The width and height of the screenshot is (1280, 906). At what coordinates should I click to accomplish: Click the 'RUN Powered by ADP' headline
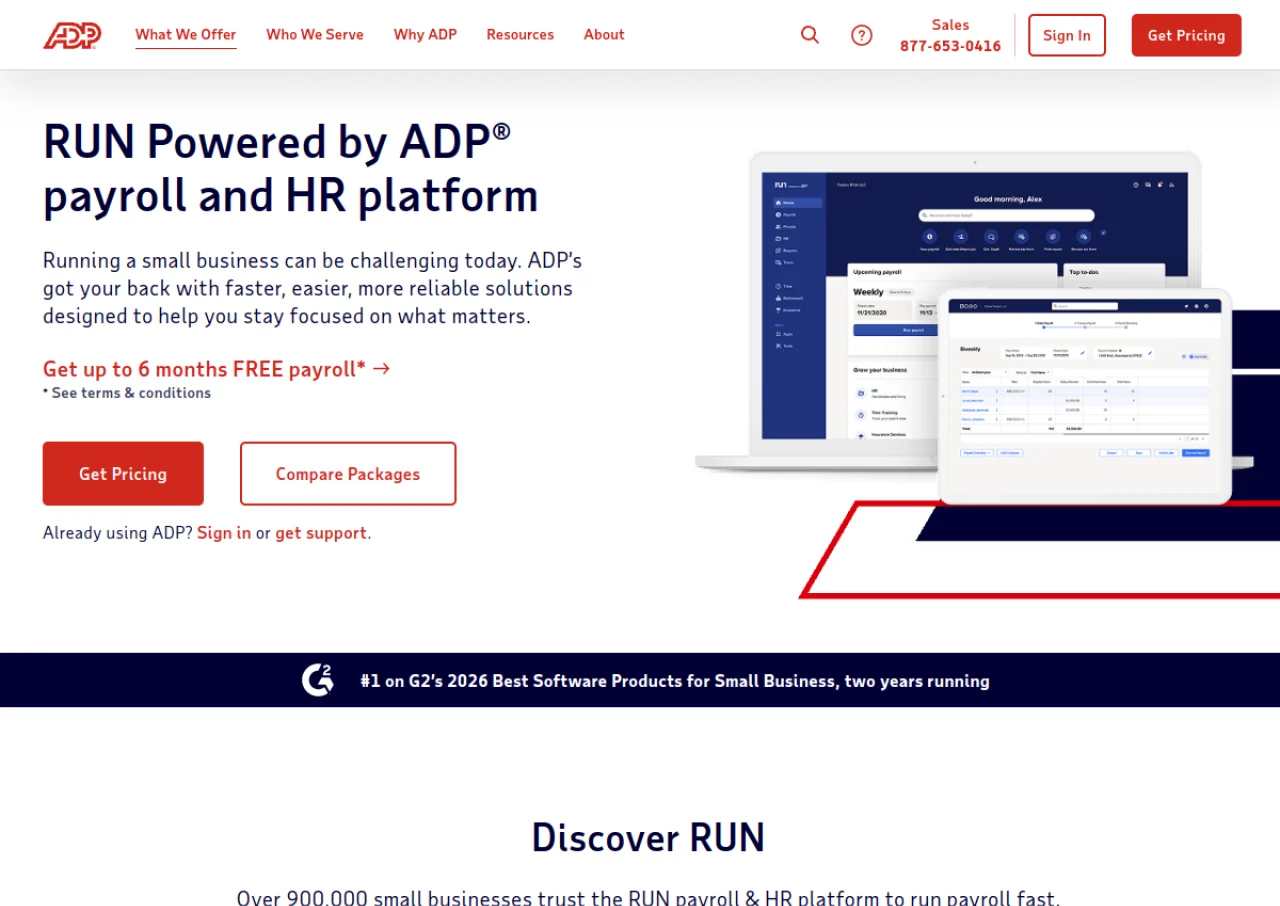tap(291, 168)
